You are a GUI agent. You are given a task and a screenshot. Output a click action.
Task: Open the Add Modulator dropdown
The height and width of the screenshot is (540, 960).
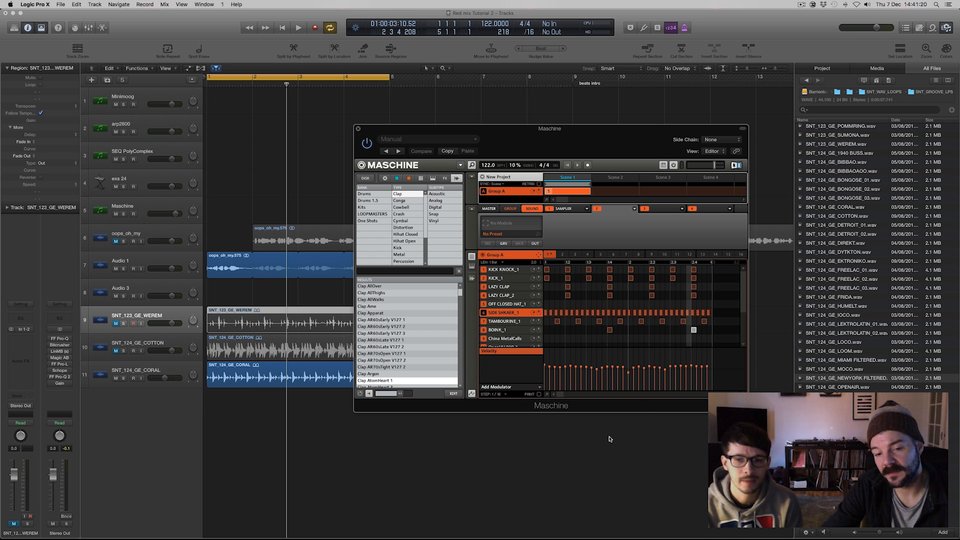511,387
